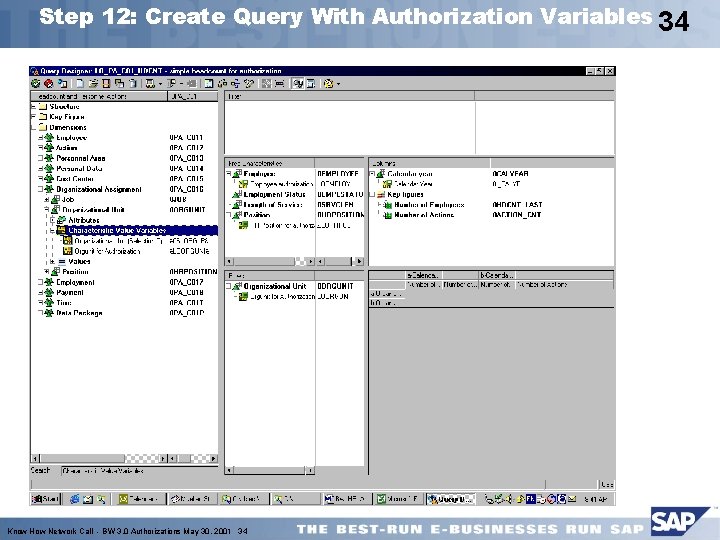720x540 pixels.
Task: Click the Internet Explorer quick launch icon
Action: (x=74, y=499)
